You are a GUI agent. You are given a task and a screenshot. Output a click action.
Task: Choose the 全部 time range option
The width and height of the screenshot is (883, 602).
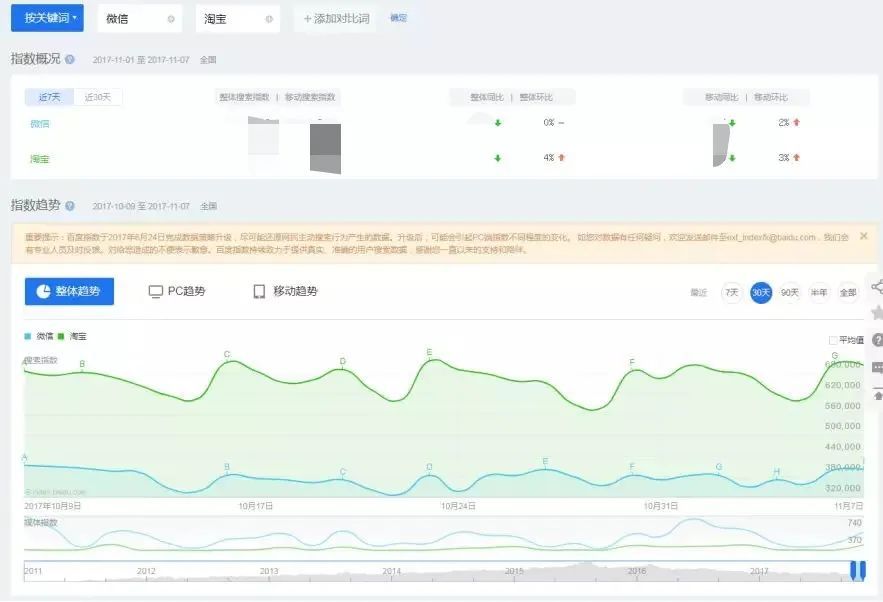tap(848, 292)
